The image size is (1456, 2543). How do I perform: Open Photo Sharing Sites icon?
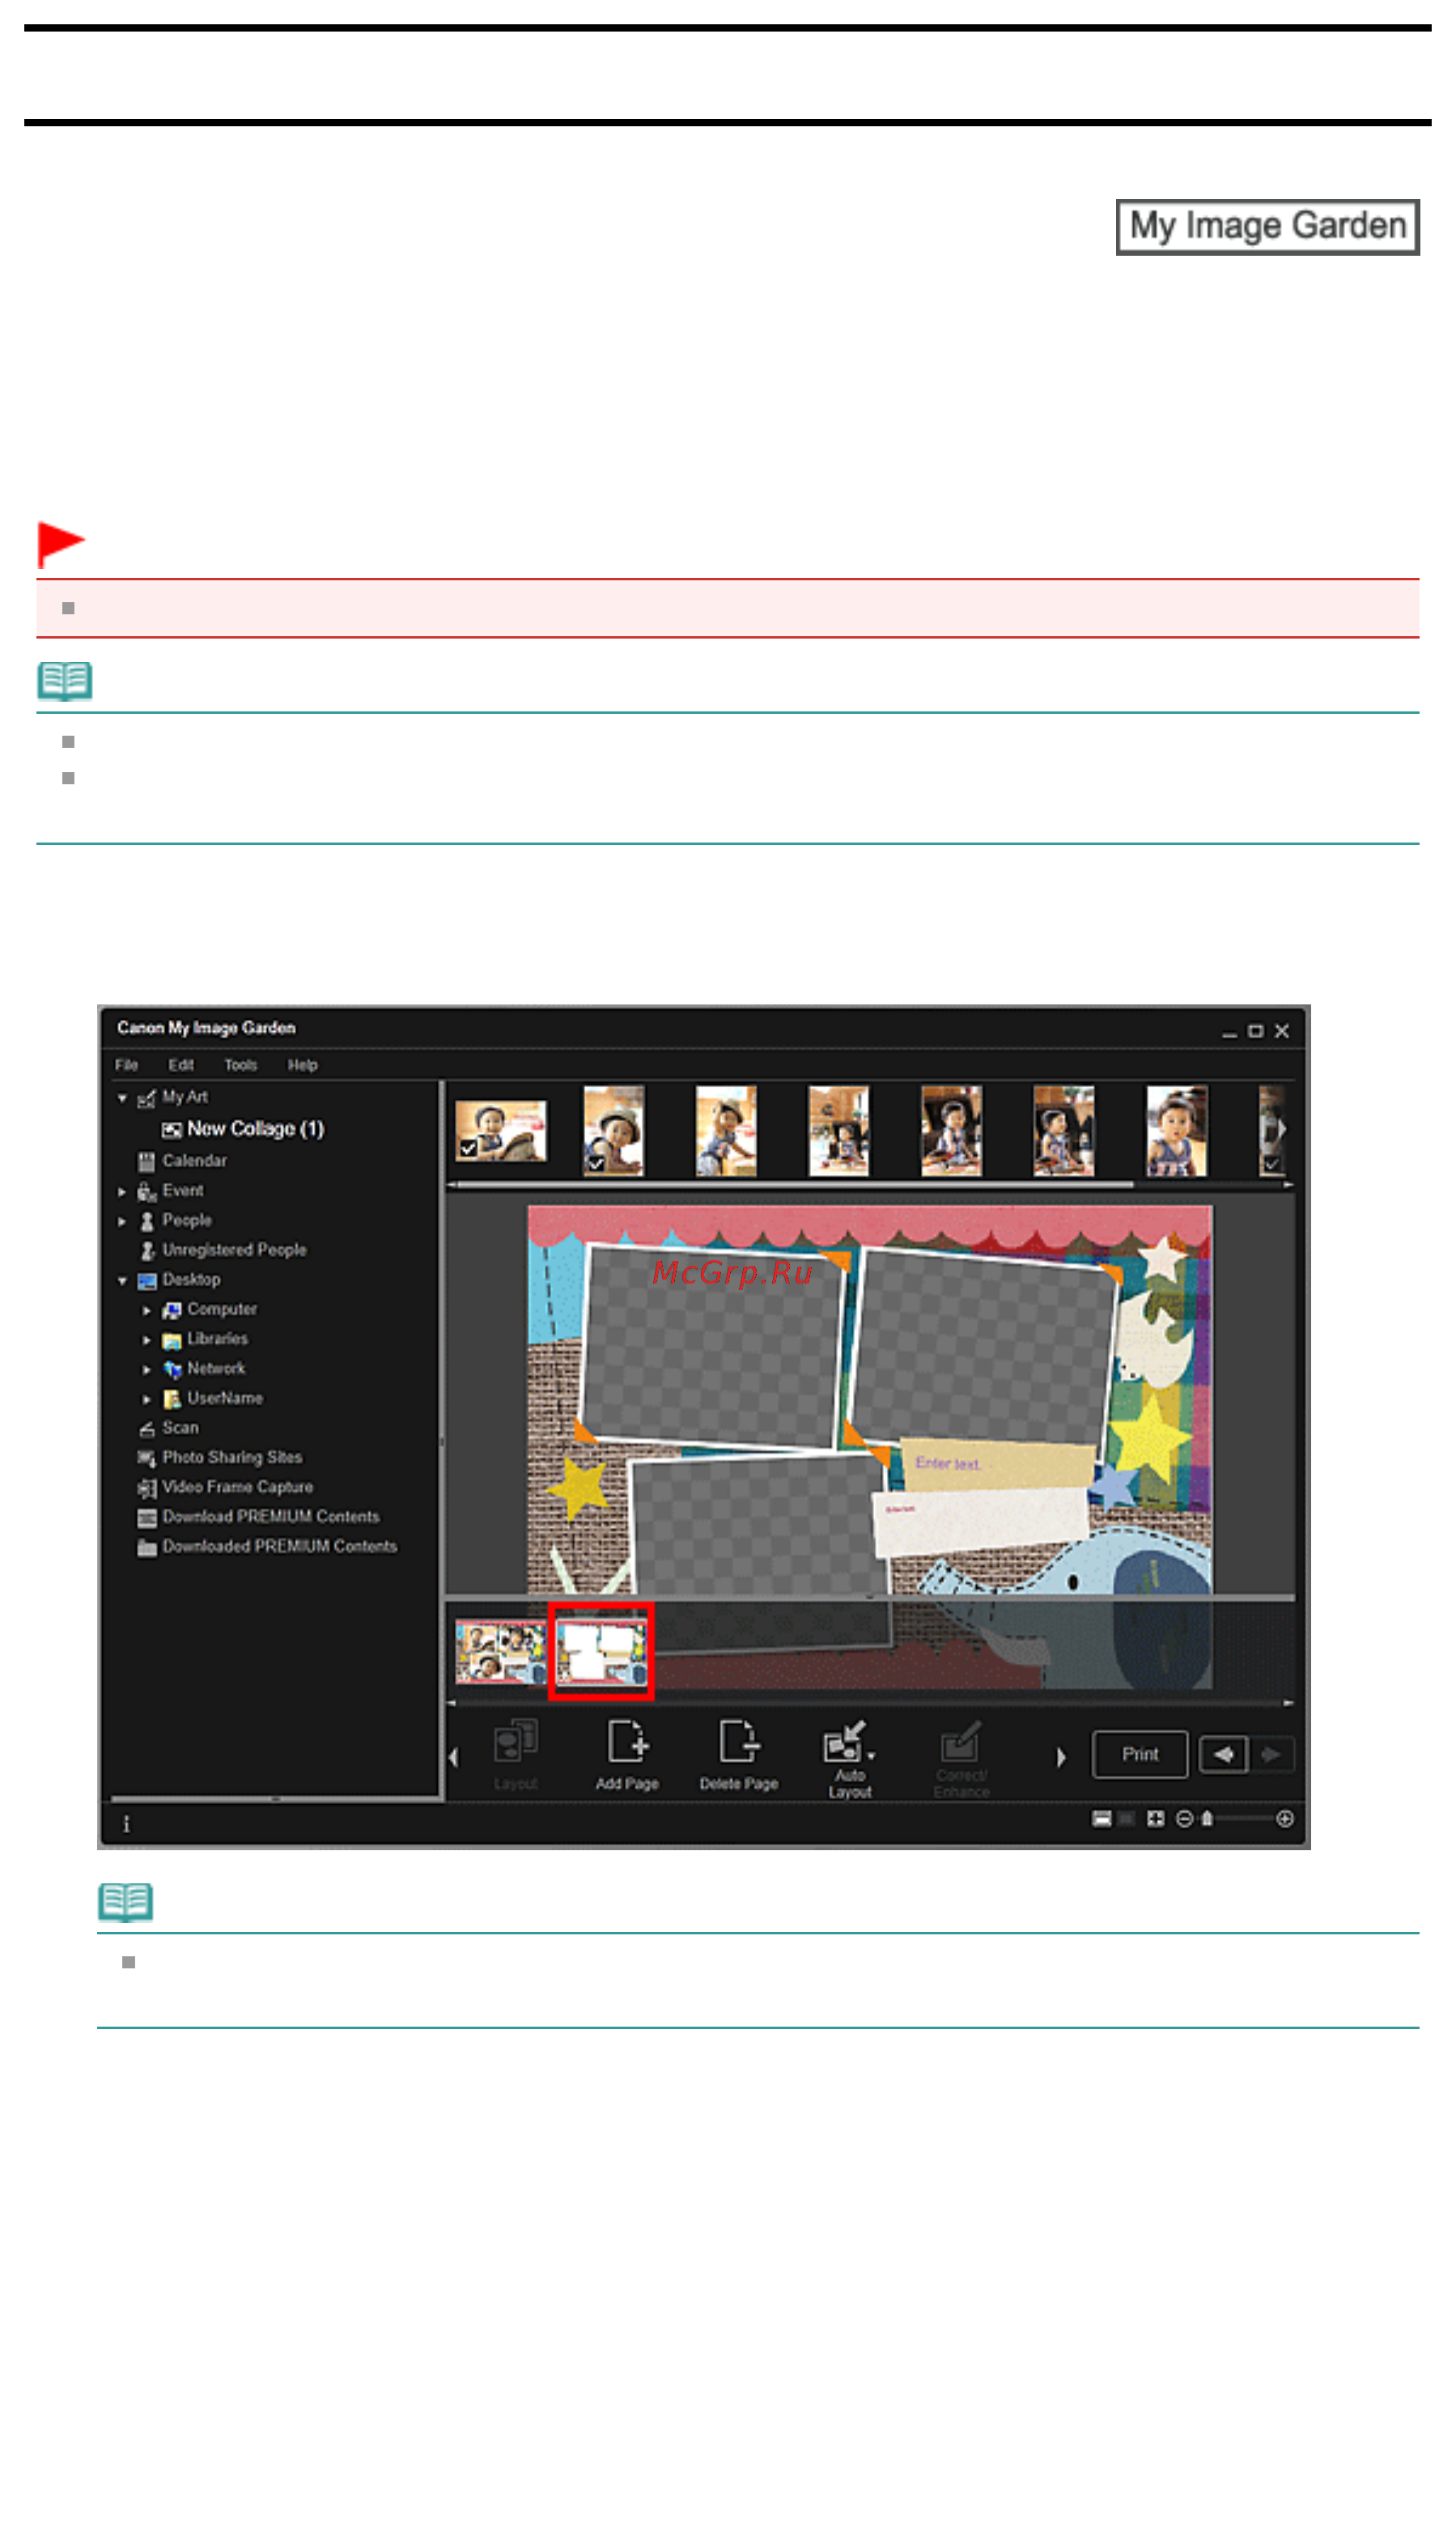pyautogui.click(x=146, y=1459)
